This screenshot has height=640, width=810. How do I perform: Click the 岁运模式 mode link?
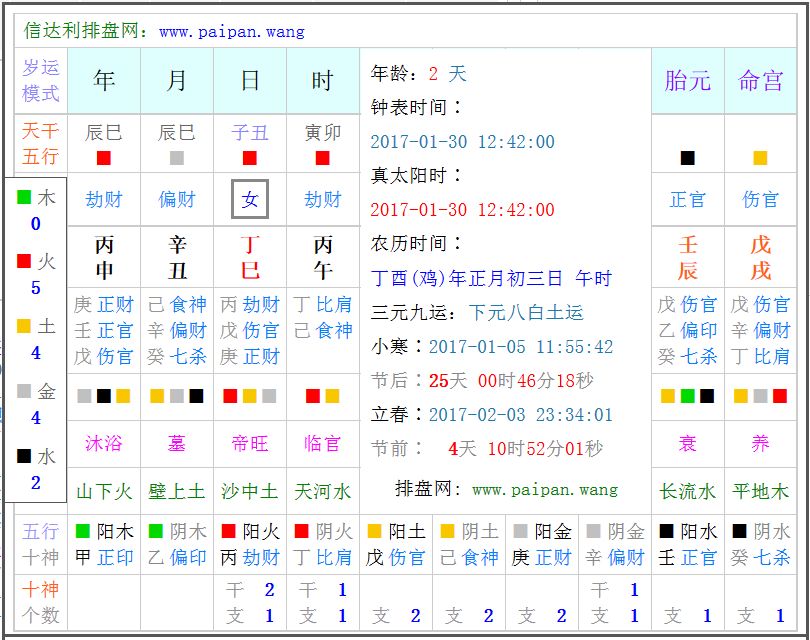[x=42, y=81]
